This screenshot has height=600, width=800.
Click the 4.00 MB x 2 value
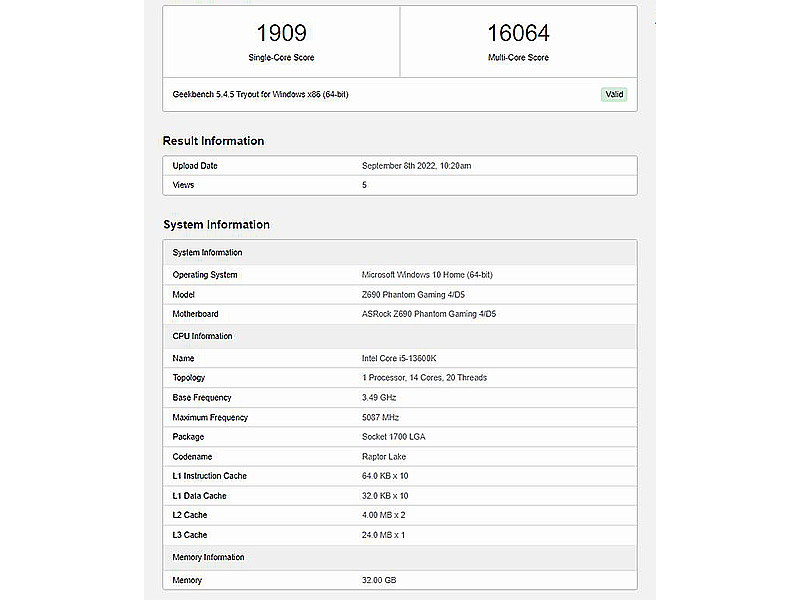pyautogui.click(x=384, y=515)
